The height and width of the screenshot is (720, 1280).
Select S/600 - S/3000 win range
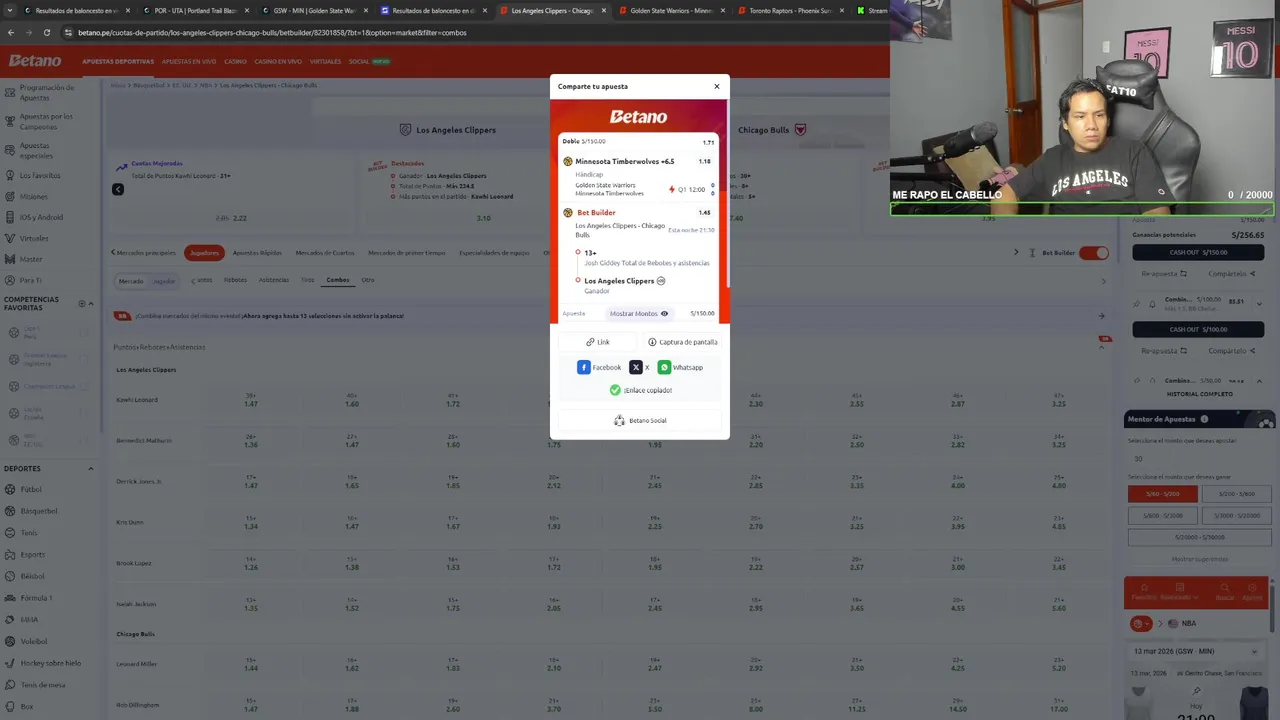pos(1162,515)
